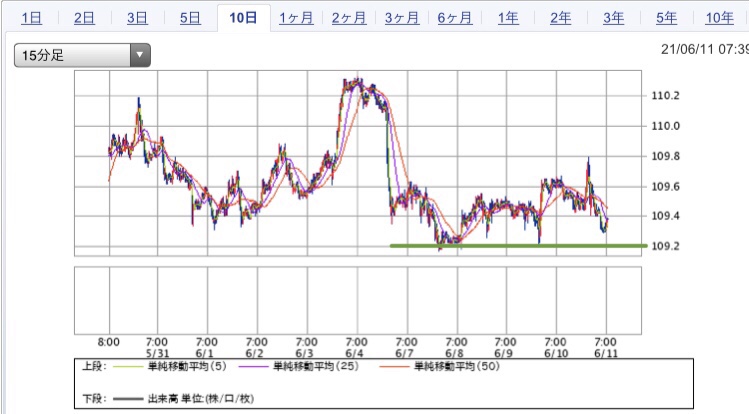
Task: Open the 3年 range link
Action: click(x=613, y=18)
